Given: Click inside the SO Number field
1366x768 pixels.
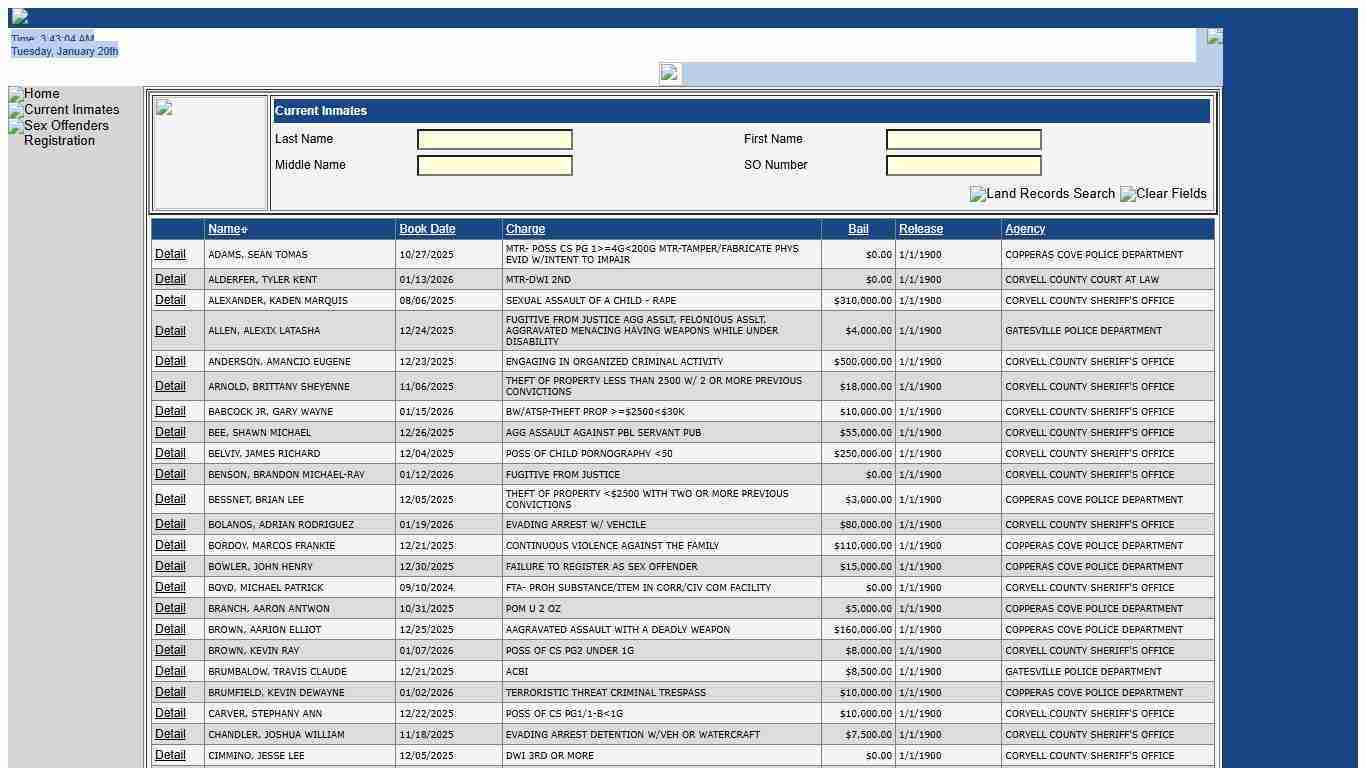Looking at the screenshot, I should [963, 165].
